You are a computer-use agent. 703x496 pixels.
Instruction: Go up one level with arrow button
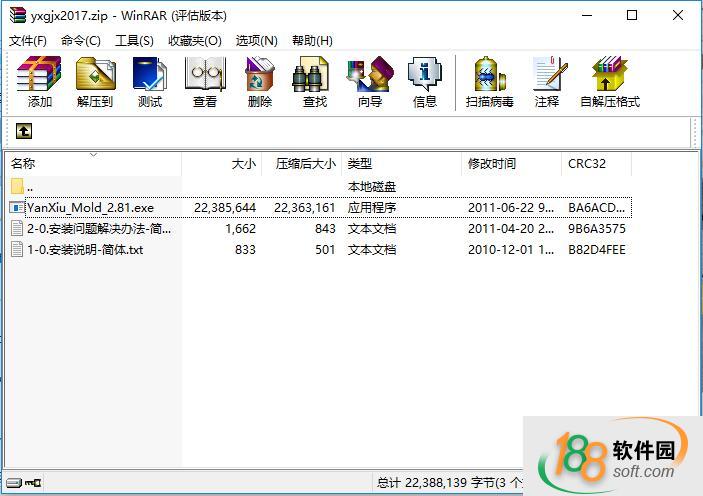(x=24, y=131)
